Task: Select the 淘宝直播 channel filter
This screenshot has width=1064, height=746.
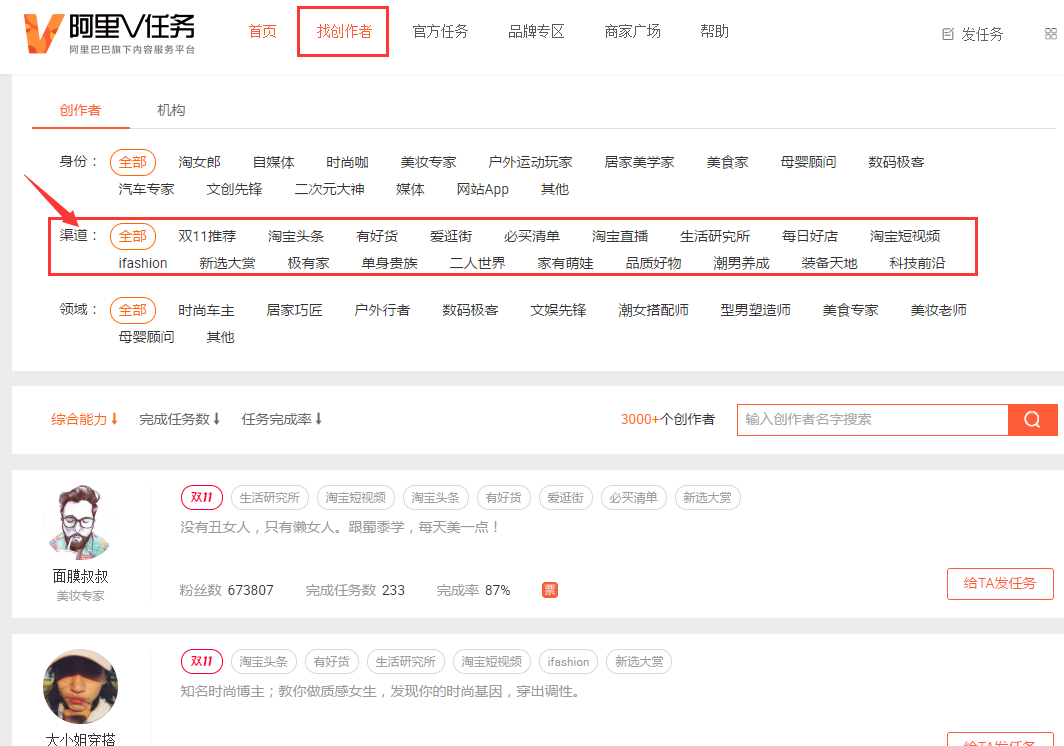Action: [x=620, y=236]
